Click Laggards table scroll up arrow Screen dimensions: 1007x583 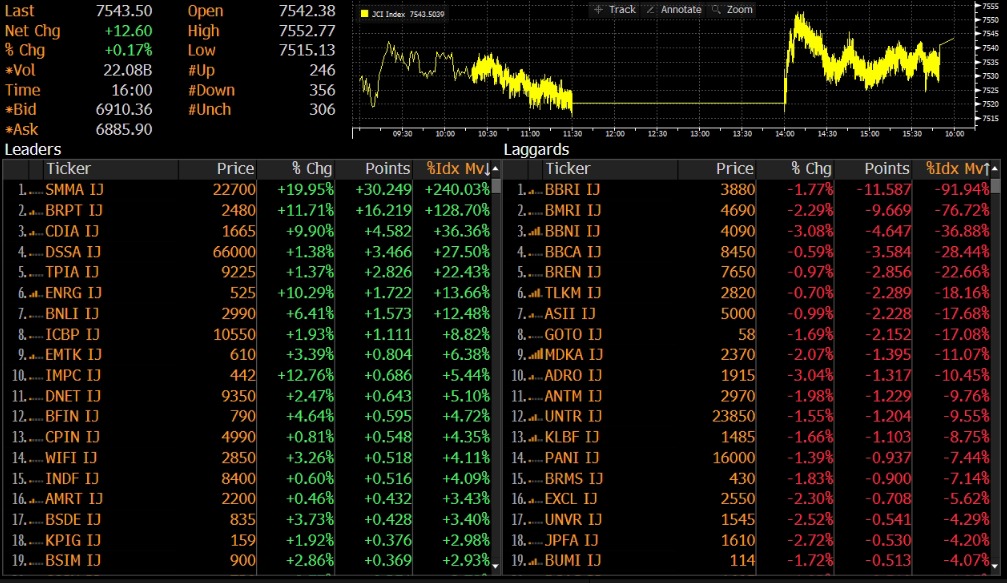(x=995, y=169)
